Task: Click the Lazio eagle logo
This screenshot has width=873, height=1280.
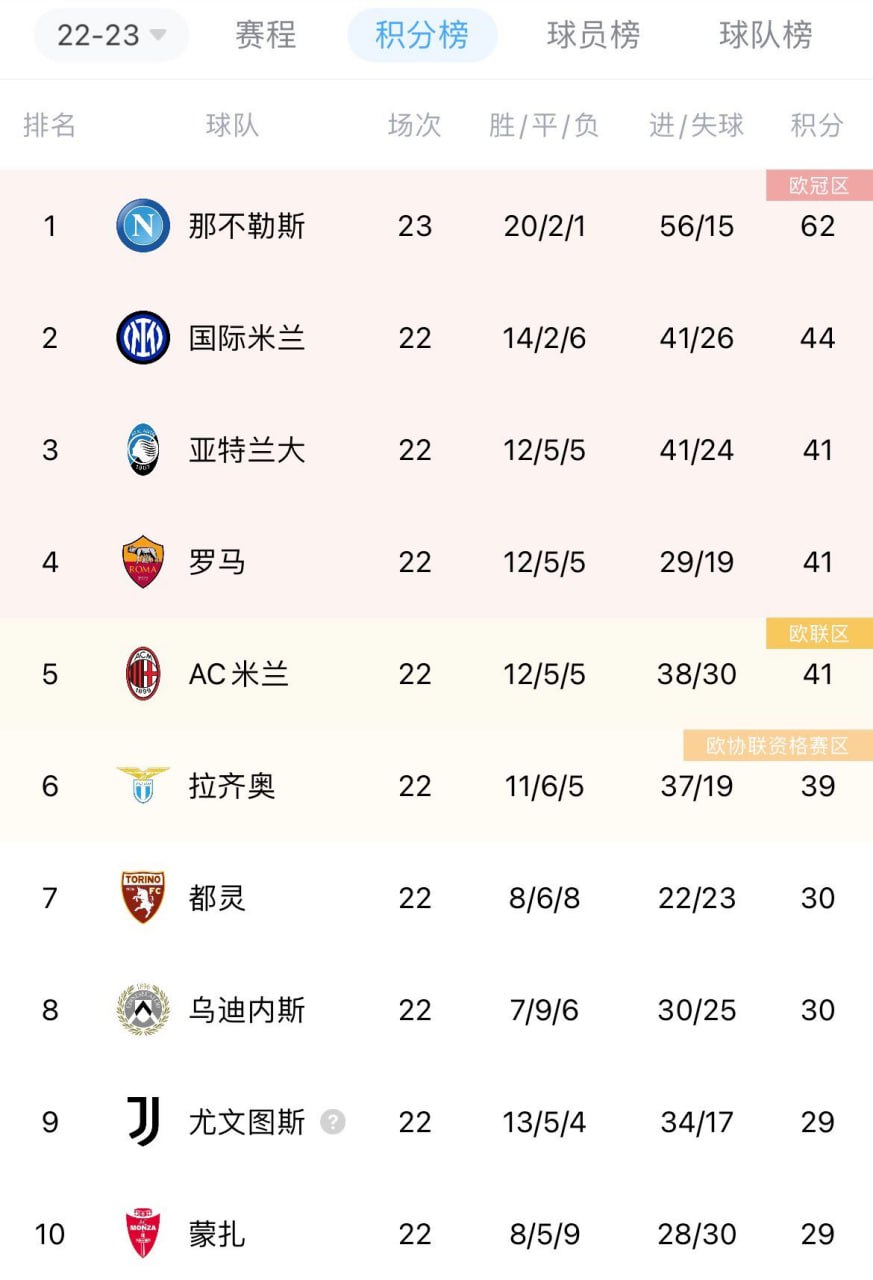Action: point(143,785)
